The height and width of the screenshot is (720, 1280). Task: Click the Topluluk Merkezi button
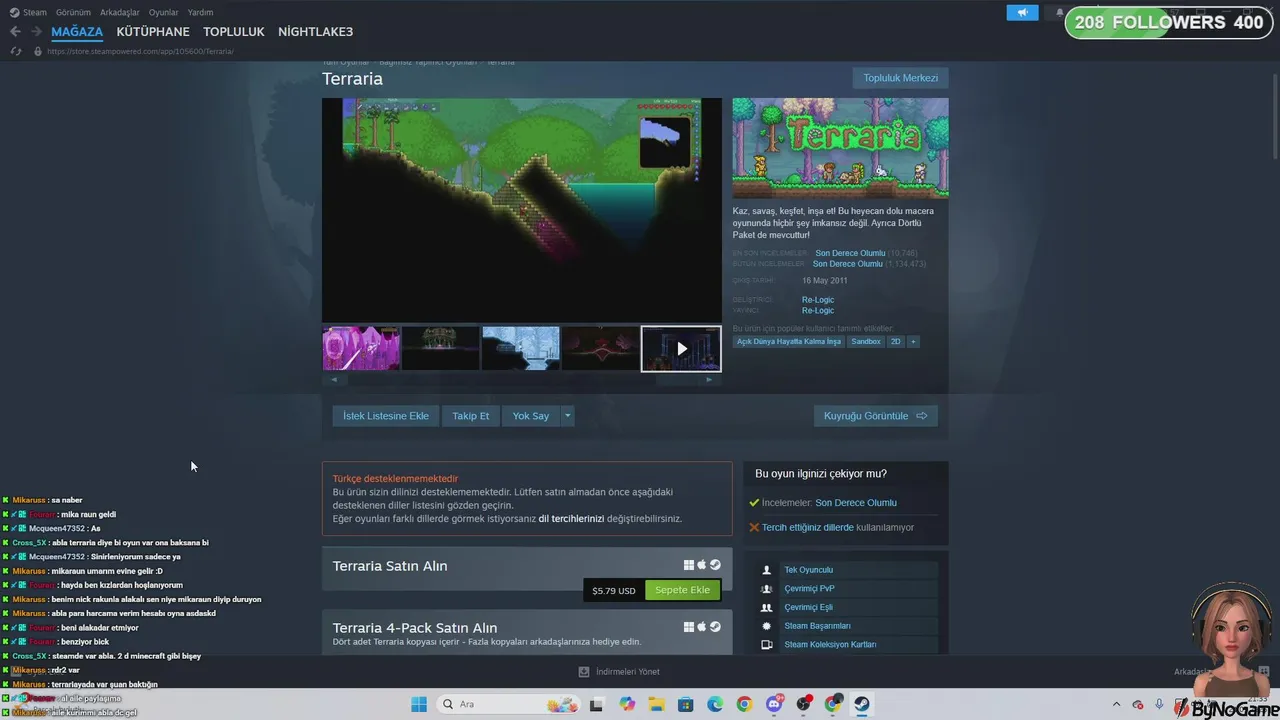coord(900,78)
